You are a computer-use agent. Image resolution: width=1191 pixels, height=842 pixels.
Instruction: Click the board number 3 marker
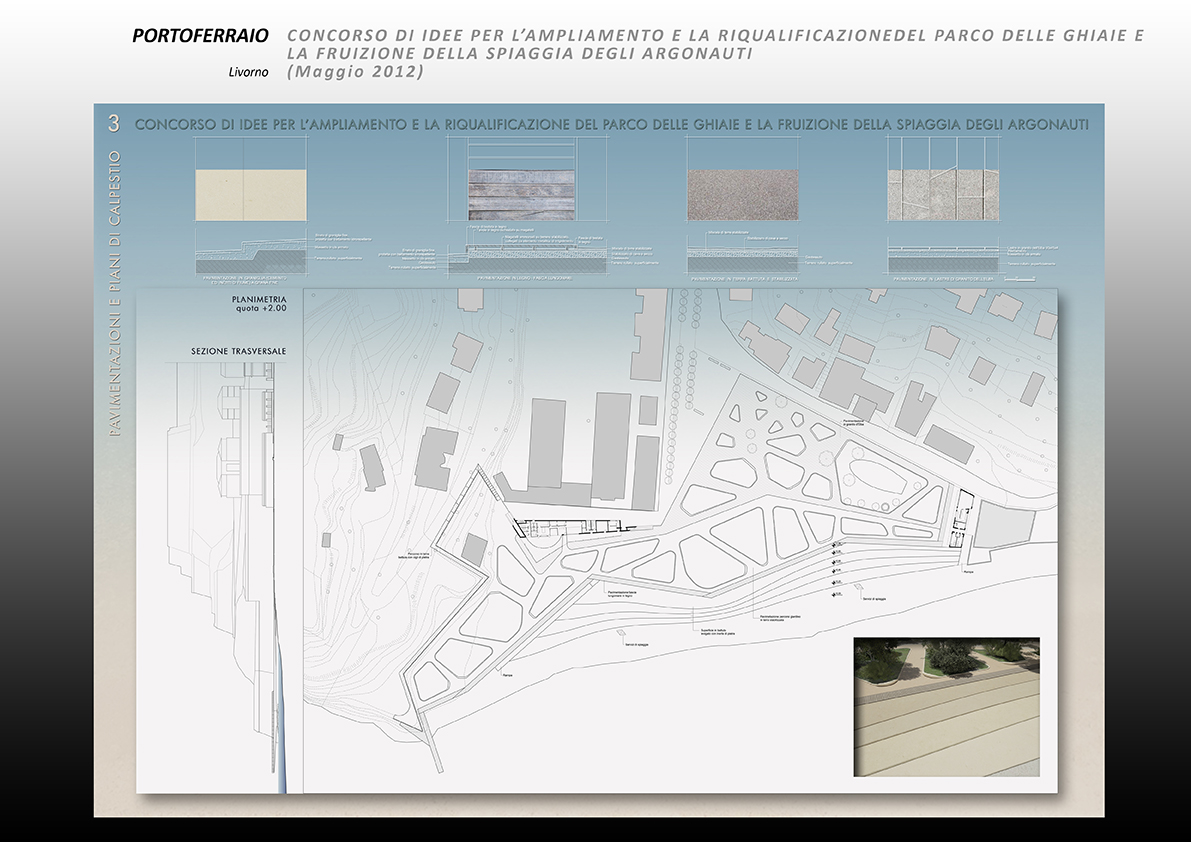point(114,124)
